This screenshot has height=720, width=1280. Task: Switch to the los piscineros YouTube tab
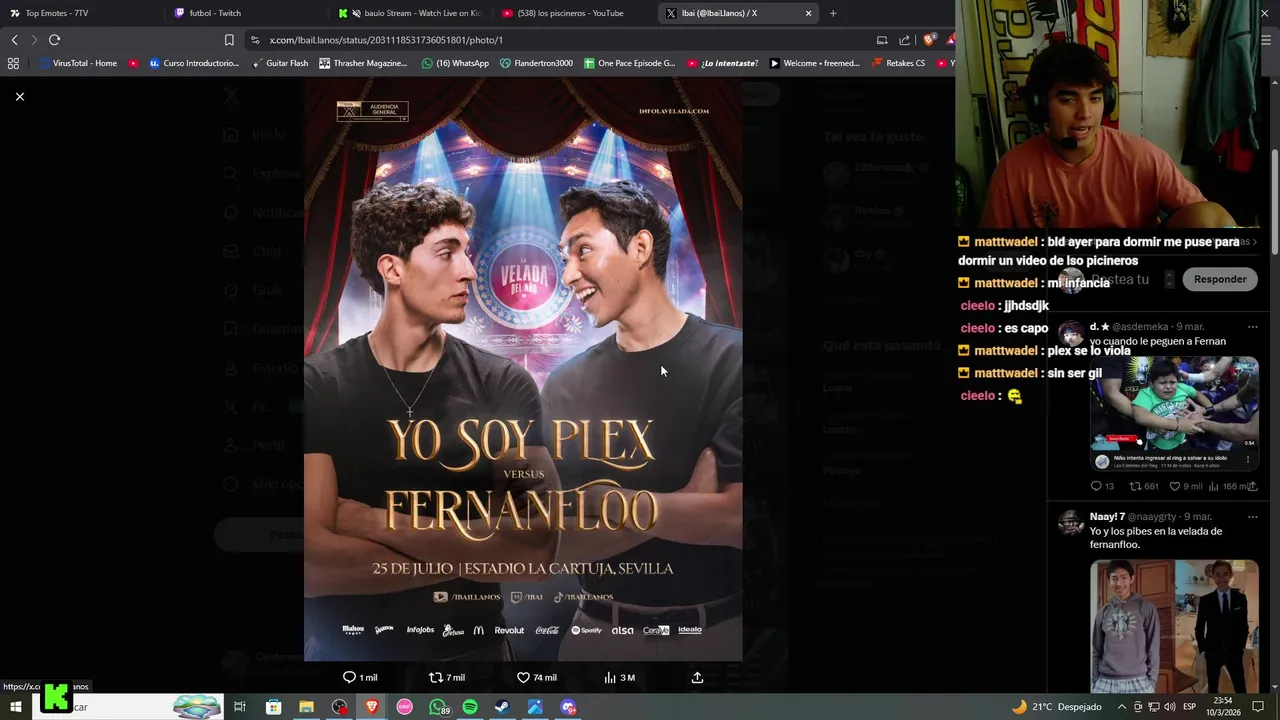pyautogui.click(x=572, y=13)
